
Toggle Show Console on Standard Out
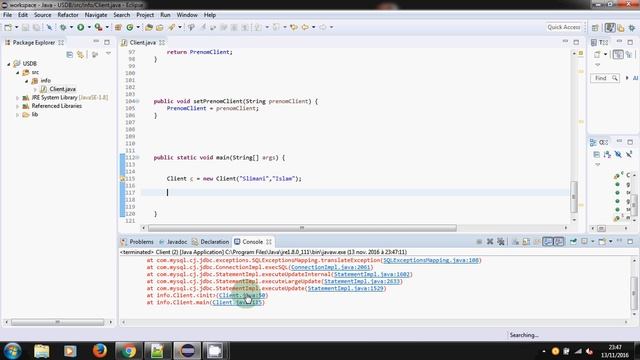(548, 242)
